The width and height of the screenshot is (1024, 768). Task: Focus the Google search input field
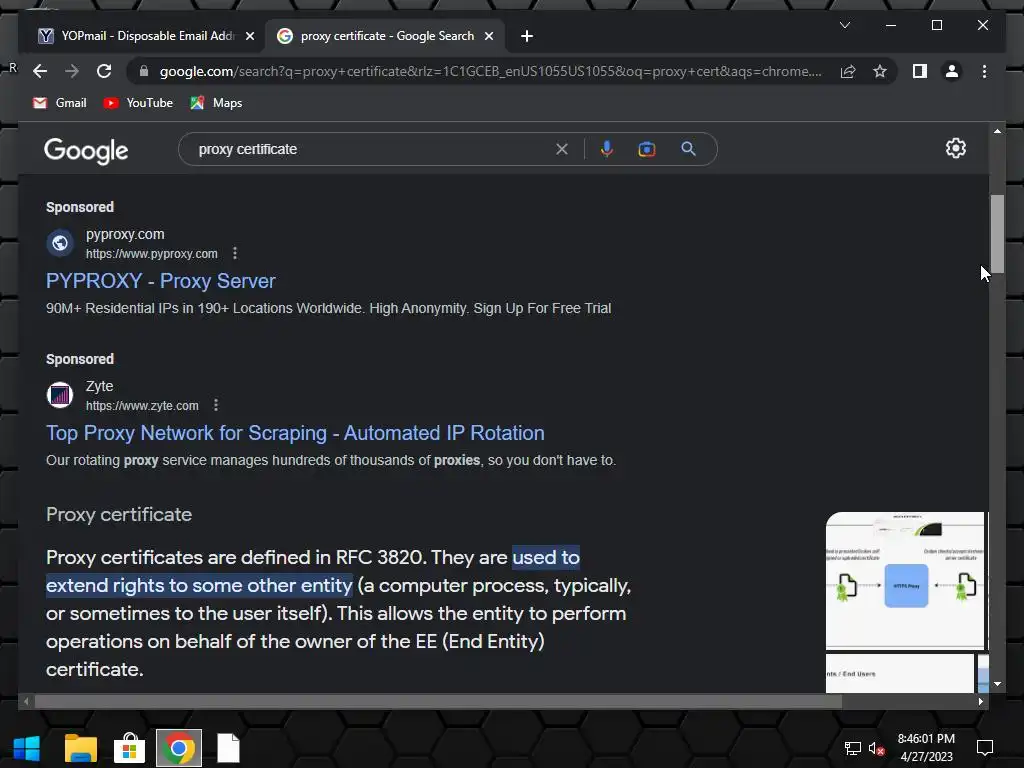372,149
